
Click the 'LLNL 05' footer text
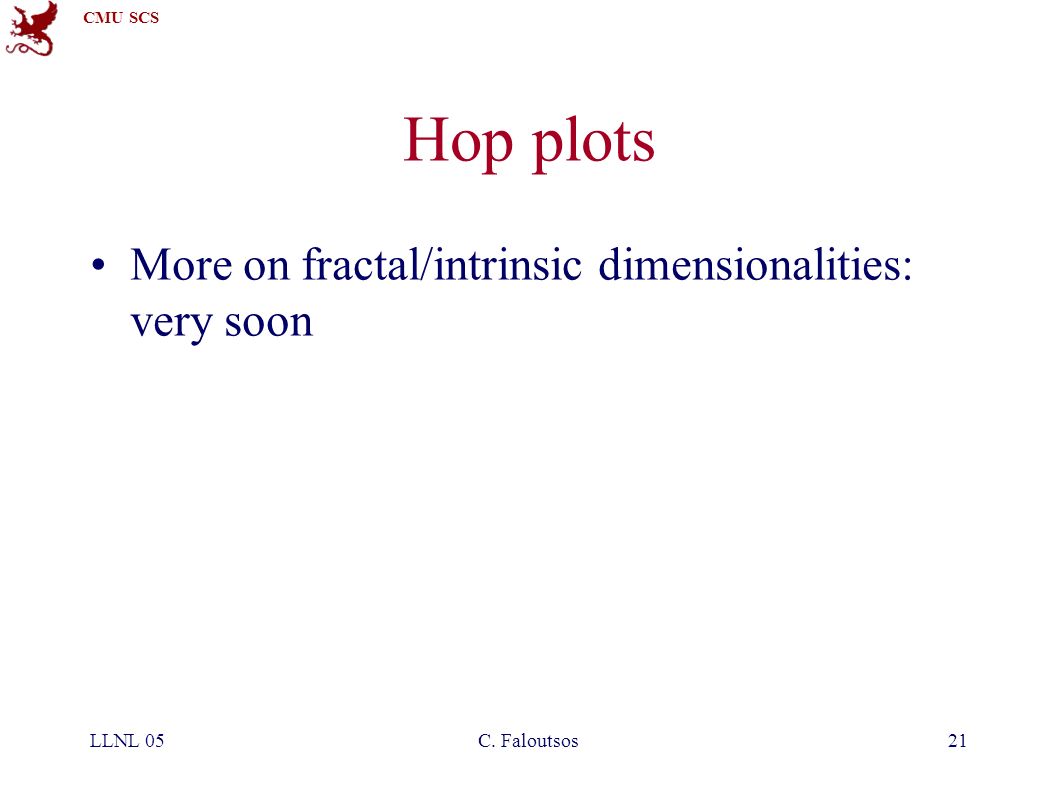click(127, 740)
